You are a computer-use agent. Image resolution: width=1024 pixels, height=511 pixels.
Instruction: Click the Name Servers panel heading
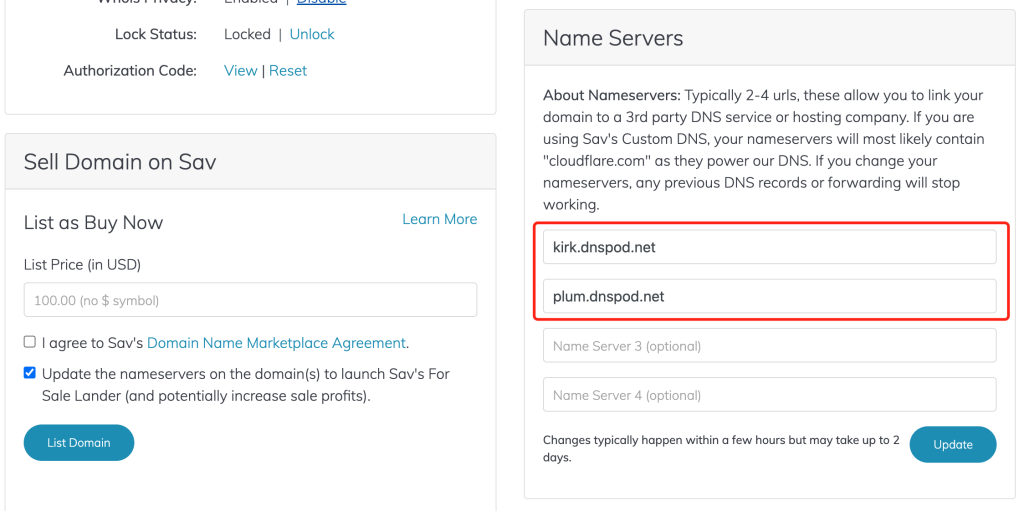tap(613, 39)
